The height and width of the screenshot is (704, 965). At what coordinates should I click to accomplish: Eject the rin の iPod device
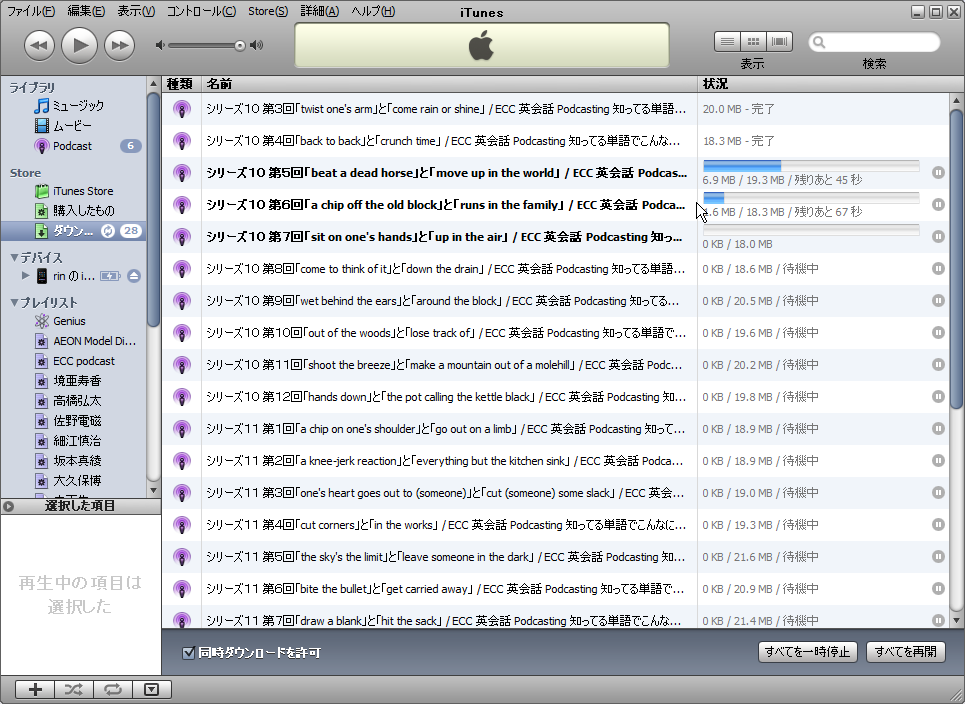pos(134,276)
